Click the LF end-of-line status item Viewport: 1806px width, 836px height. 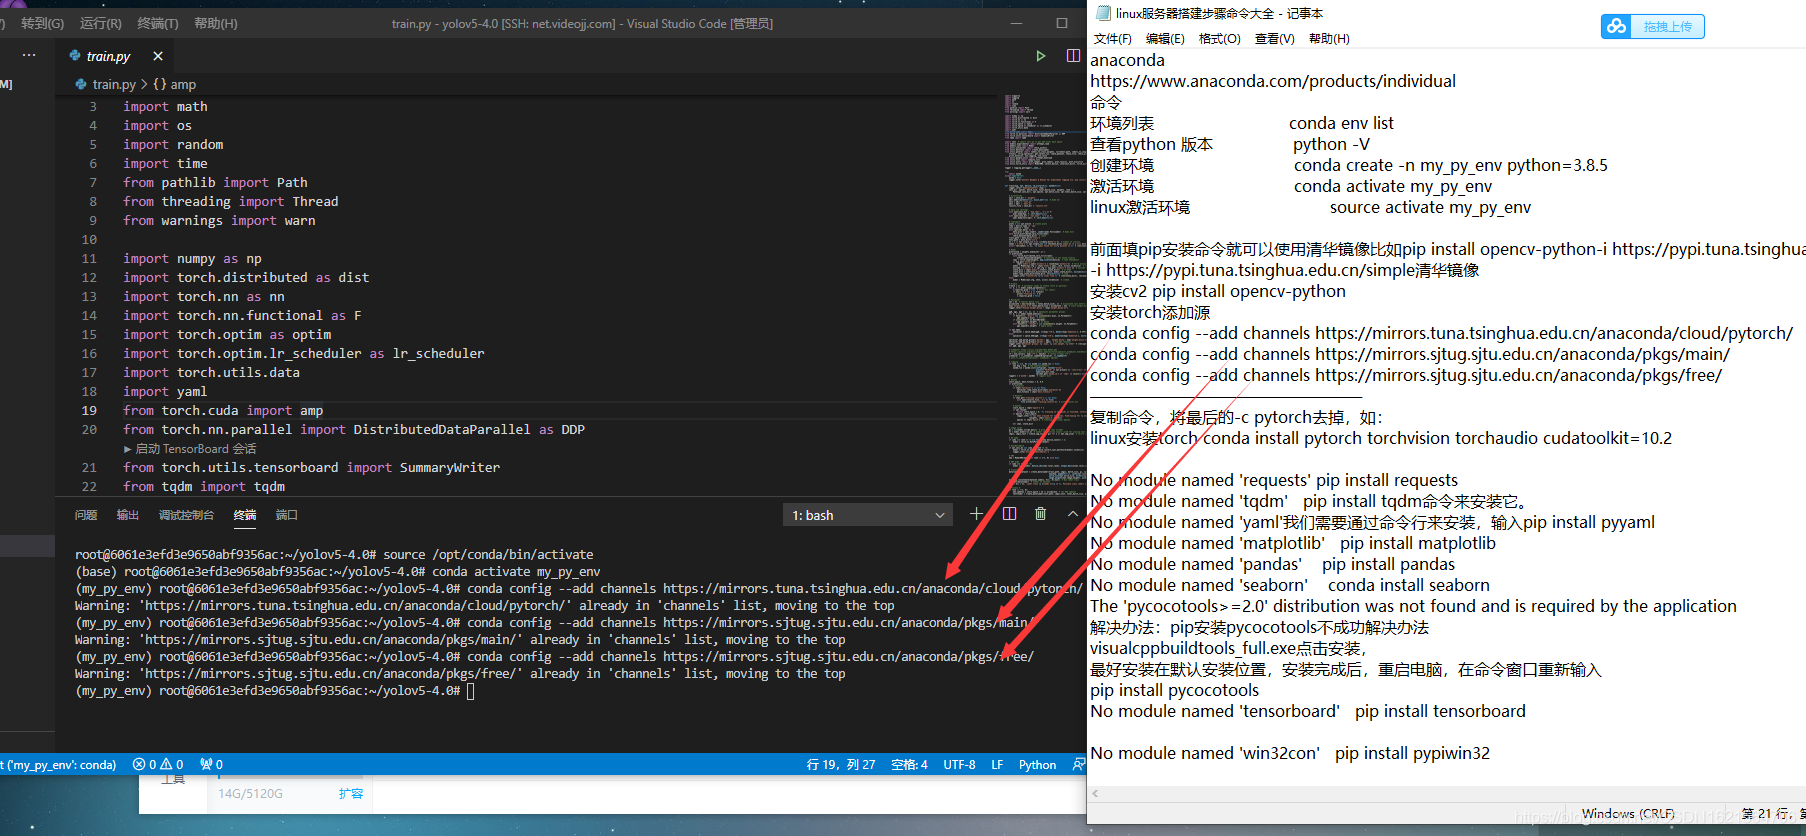pos(997,764)
